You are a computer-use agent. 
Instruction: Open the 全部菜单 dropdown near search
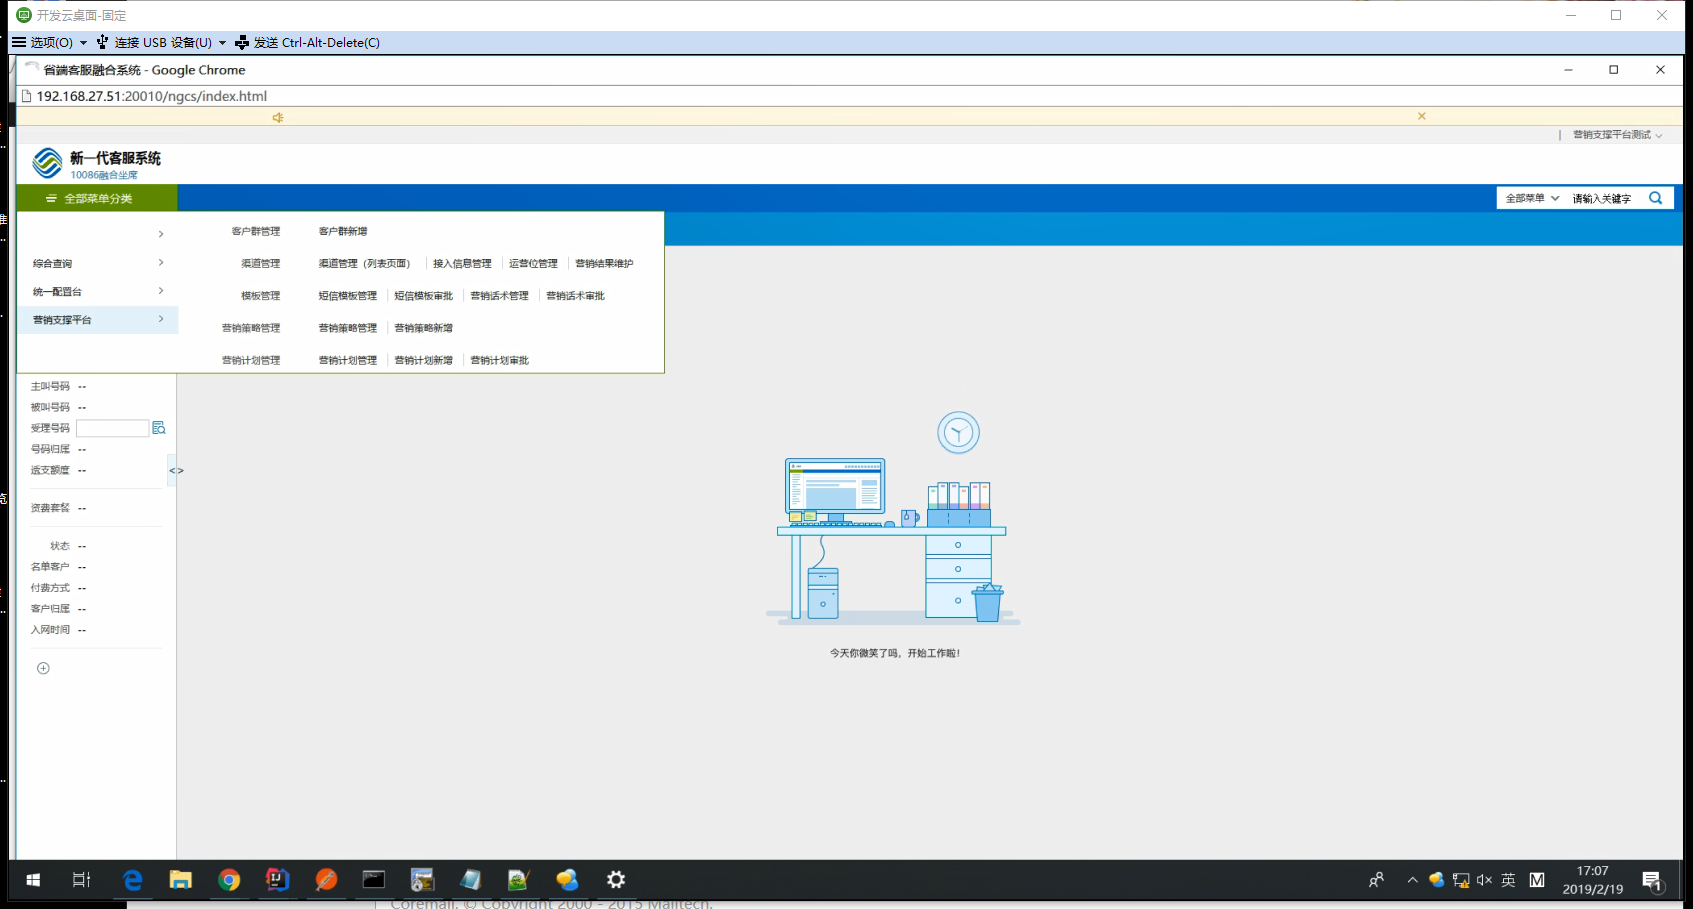point(1532,198)
